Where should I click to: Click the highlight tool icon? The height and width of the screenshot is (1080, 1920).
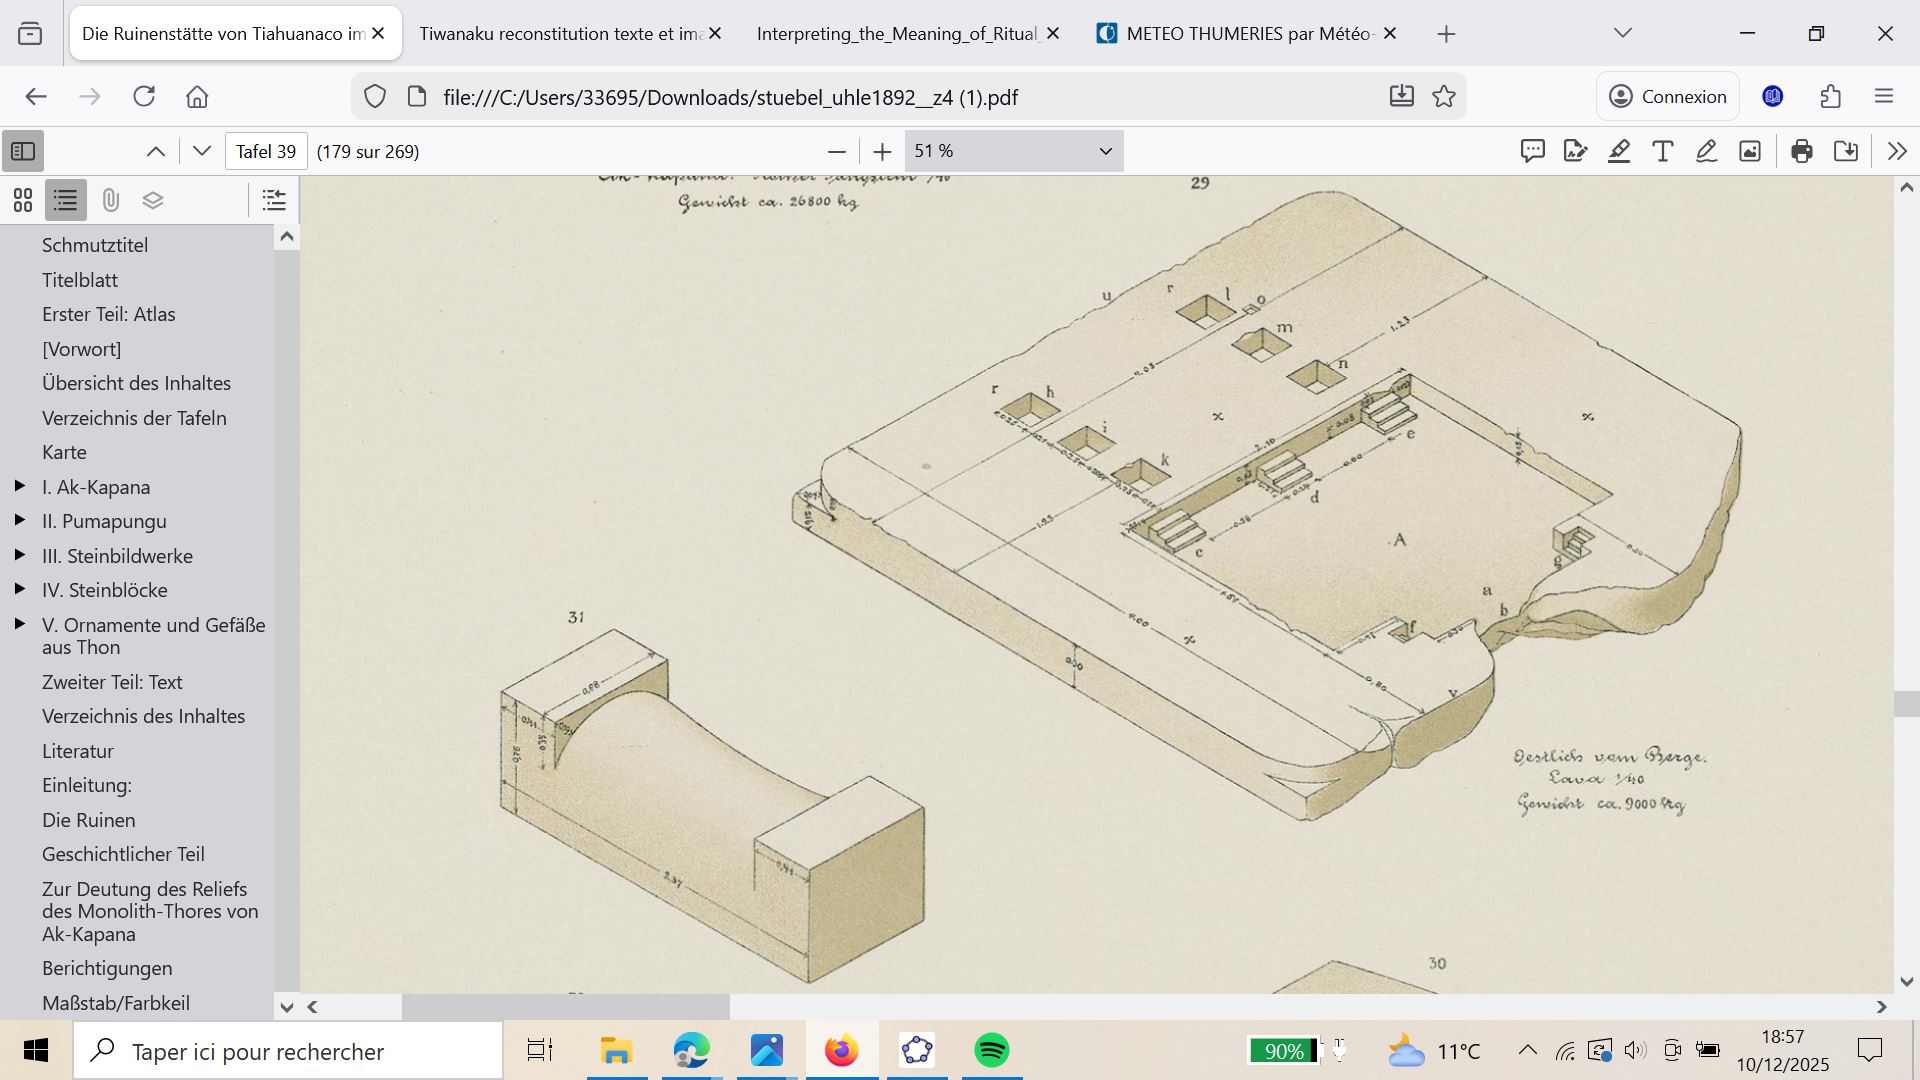tap(1619, 151)
